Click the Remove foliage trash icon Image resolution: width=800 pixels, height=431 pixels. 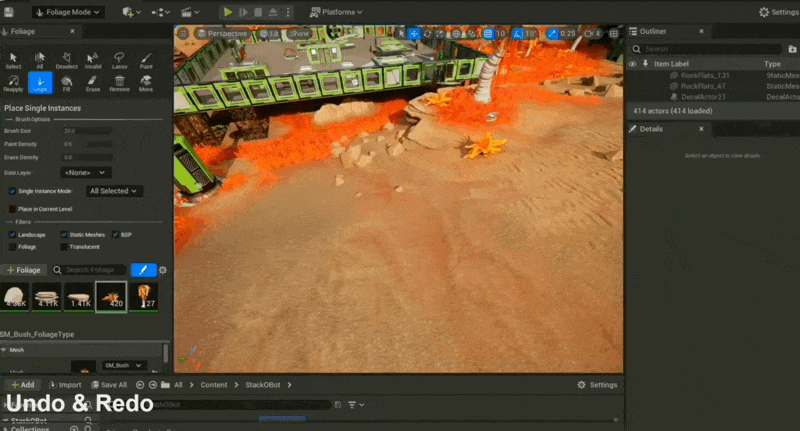[x=119, y=82]
